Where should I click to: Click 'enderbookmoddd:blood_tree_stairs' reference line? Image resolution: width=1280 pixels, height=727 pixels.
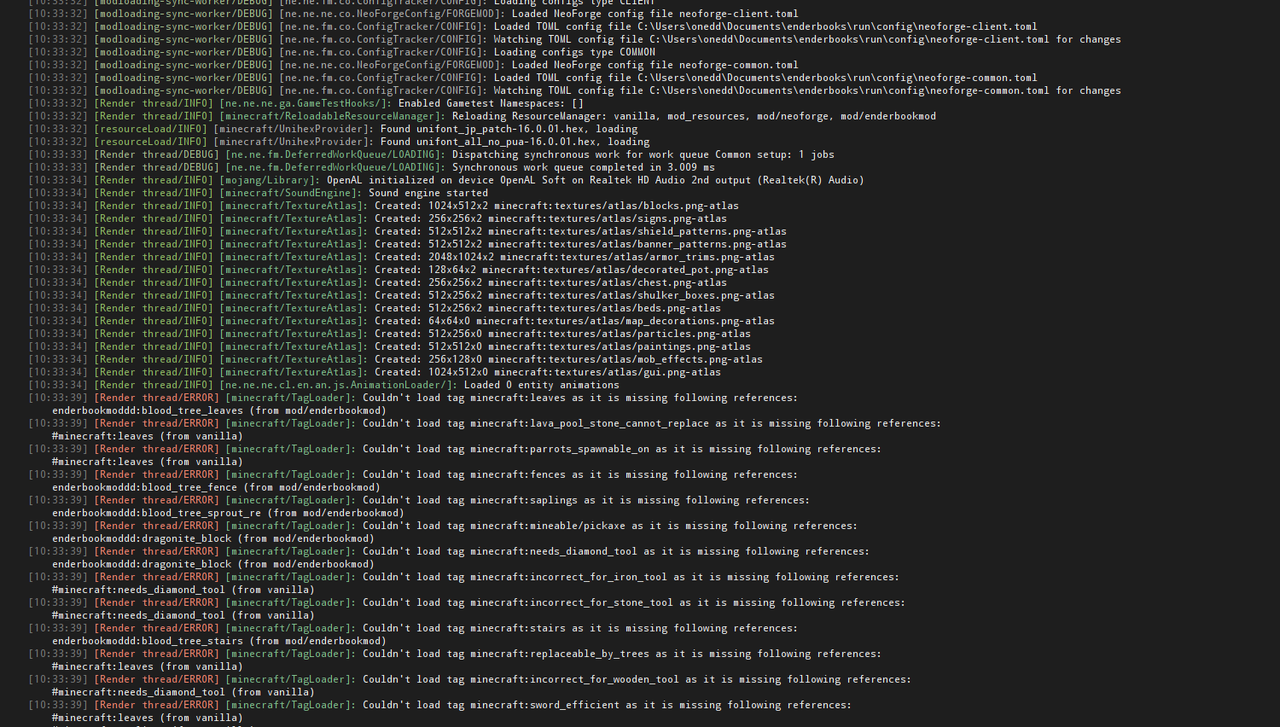pos(219,641)
